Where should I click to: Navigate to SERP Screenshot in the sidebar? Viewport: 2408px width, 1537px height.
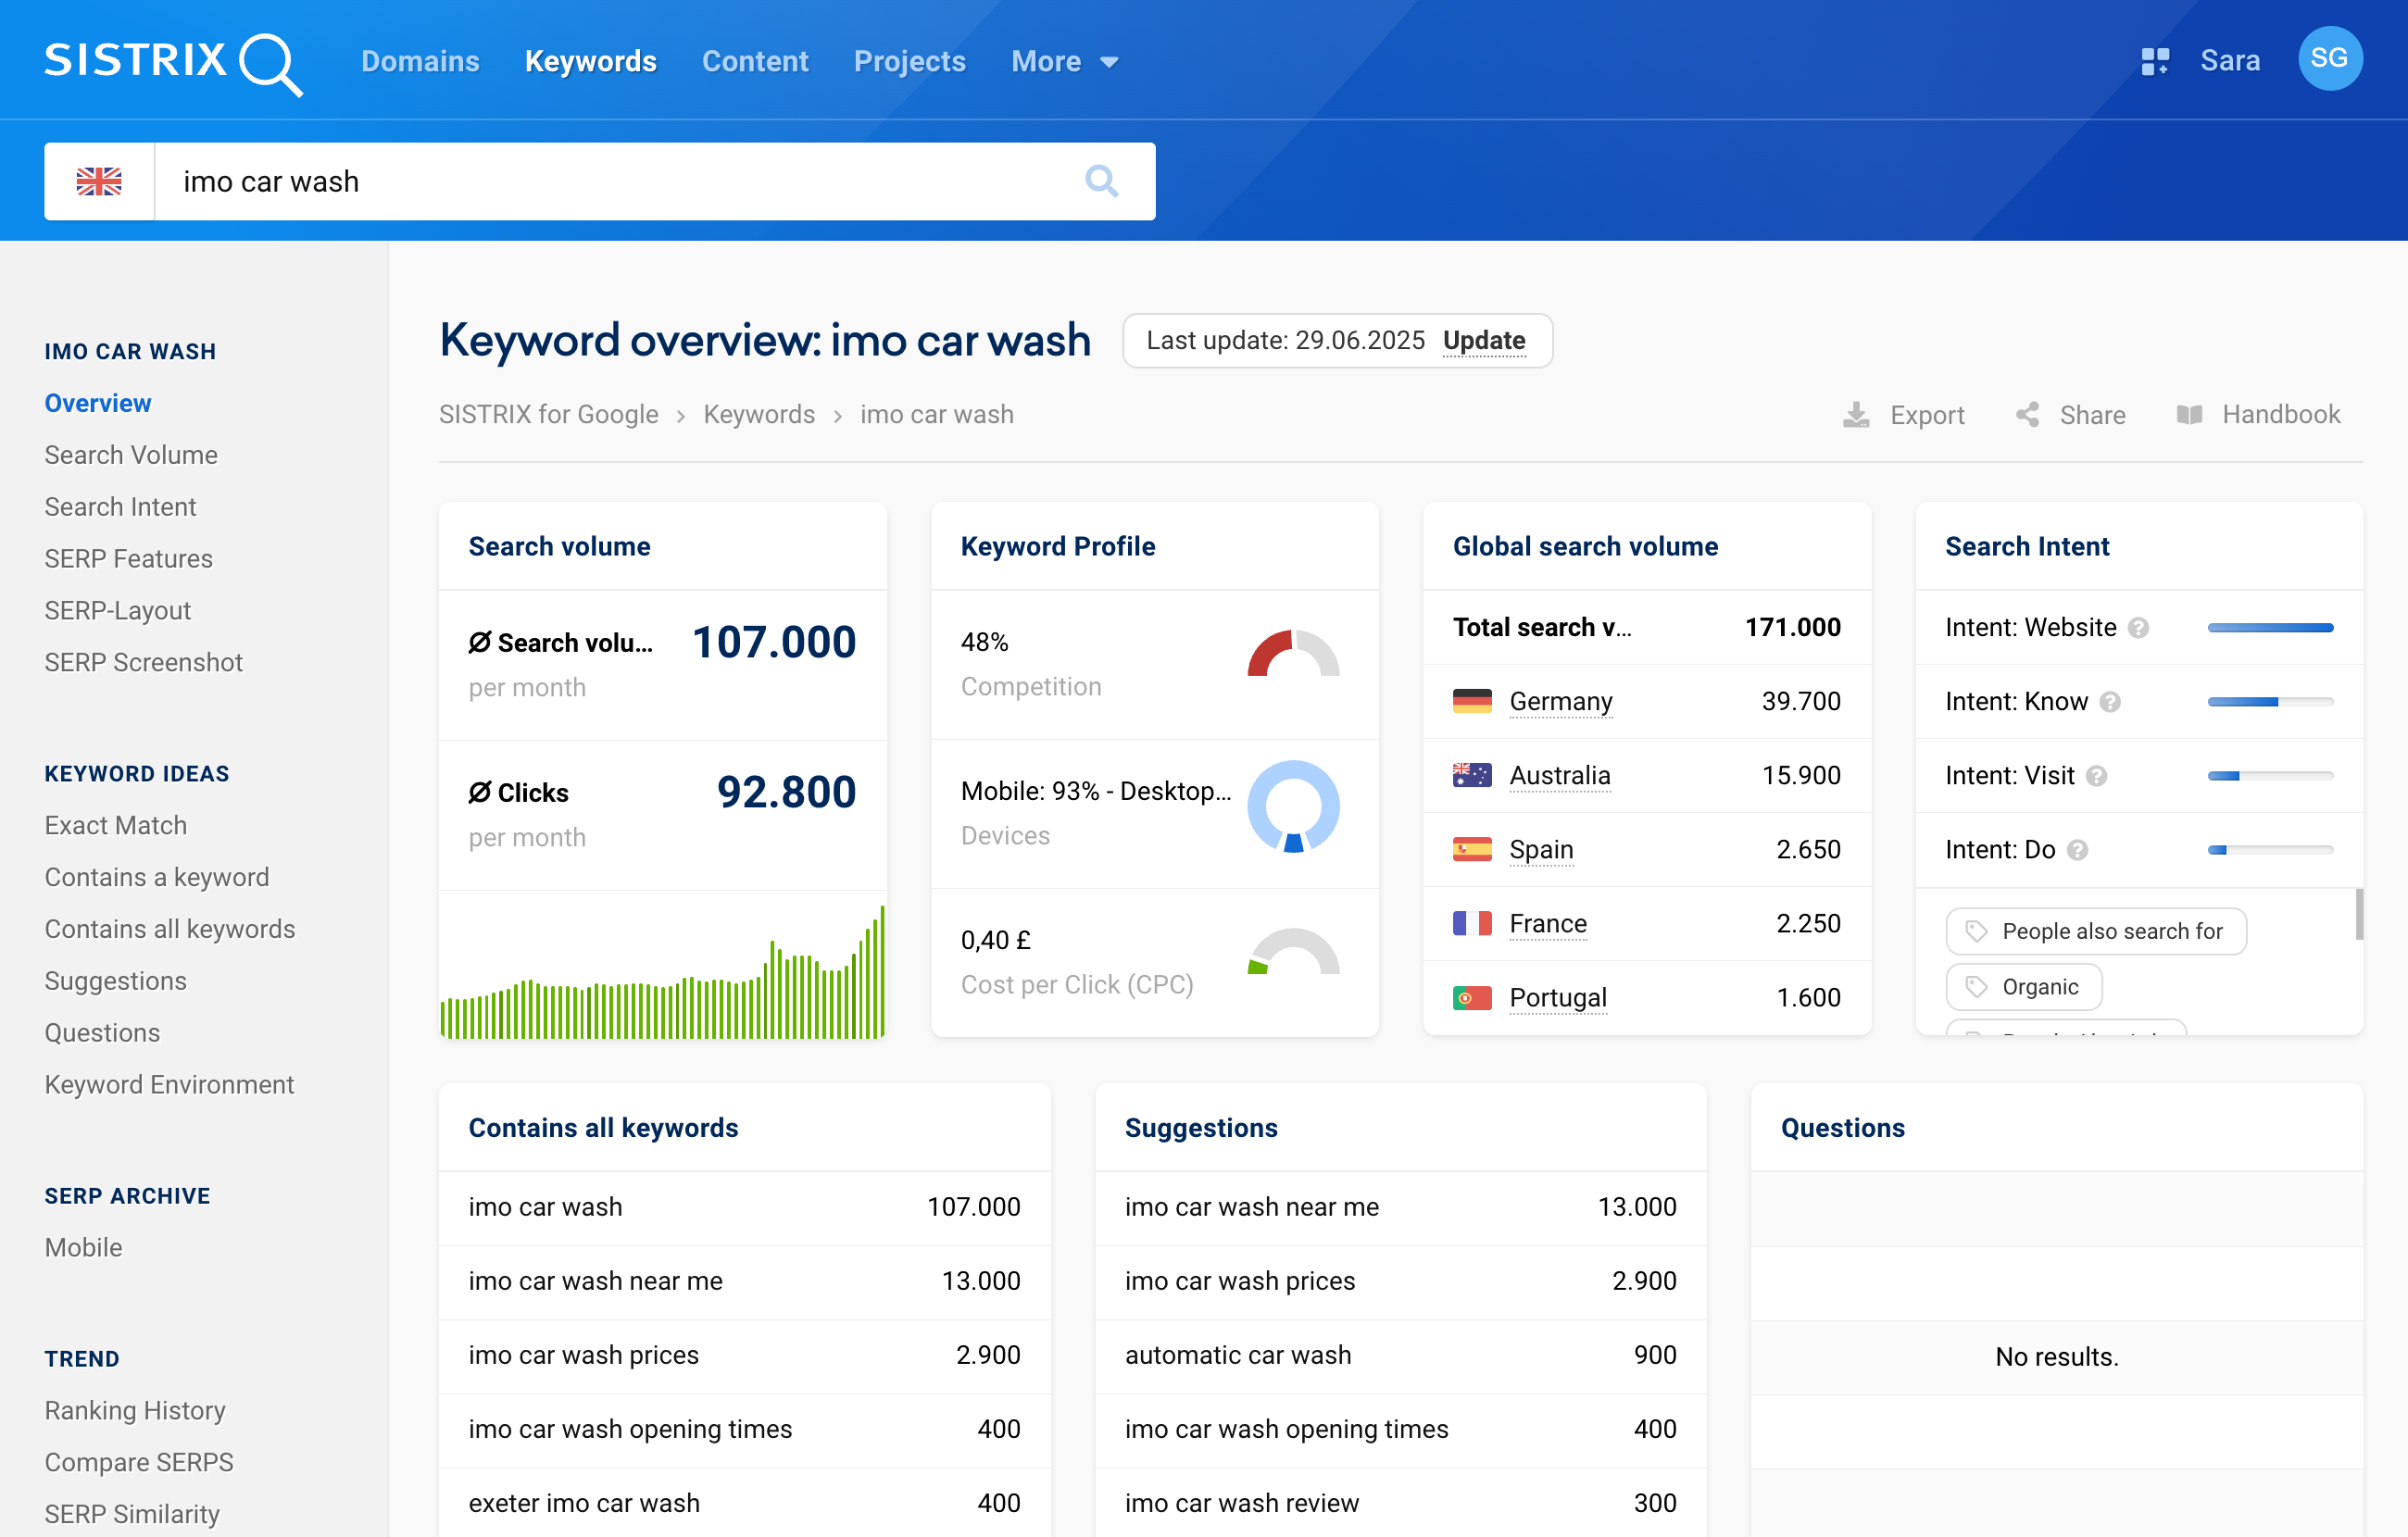(x=143, y=662)
